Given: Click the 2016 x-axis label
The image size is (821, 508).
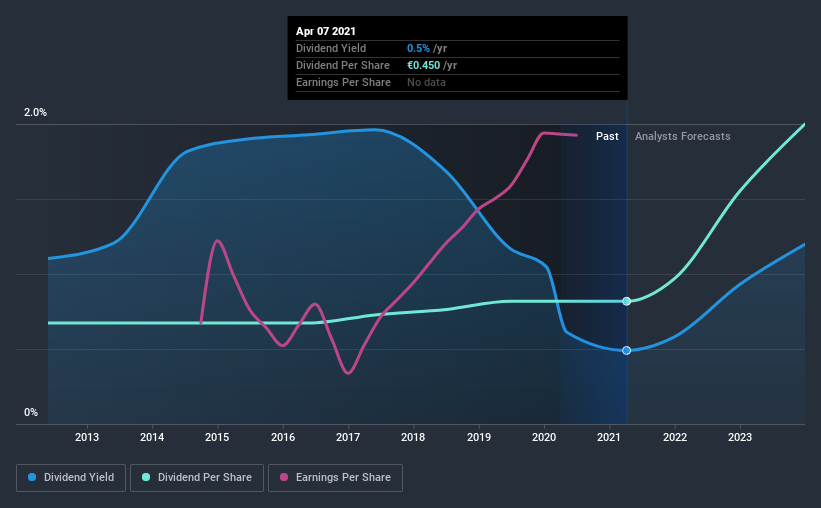Looking at the screenshot, I should pos(283,437).
